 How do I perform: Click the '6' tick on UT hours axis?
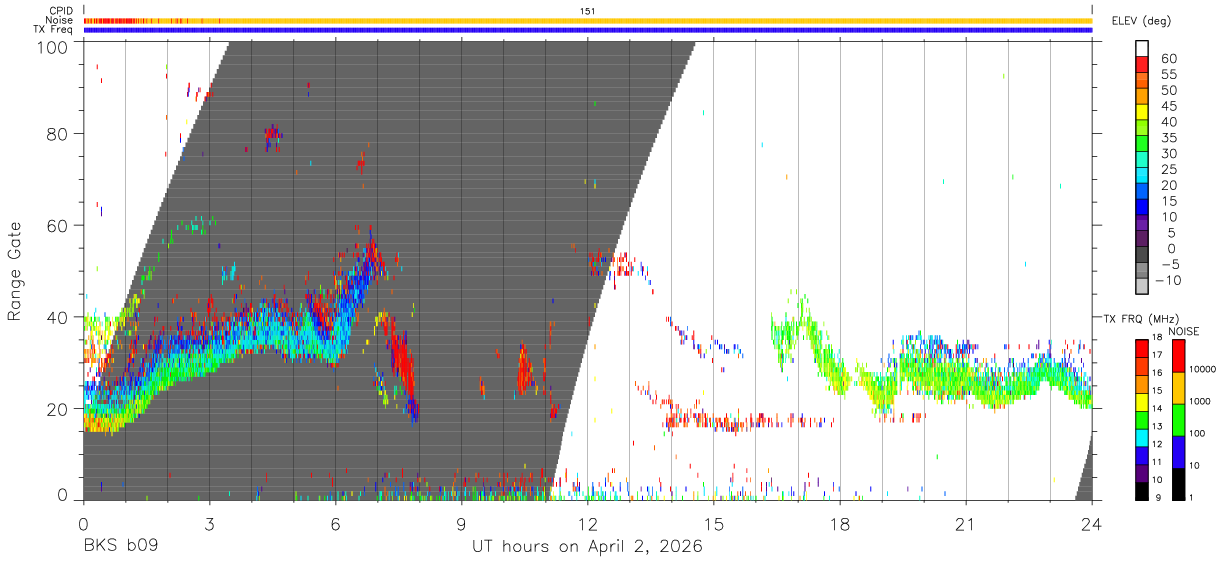click(x=336, y=524)
